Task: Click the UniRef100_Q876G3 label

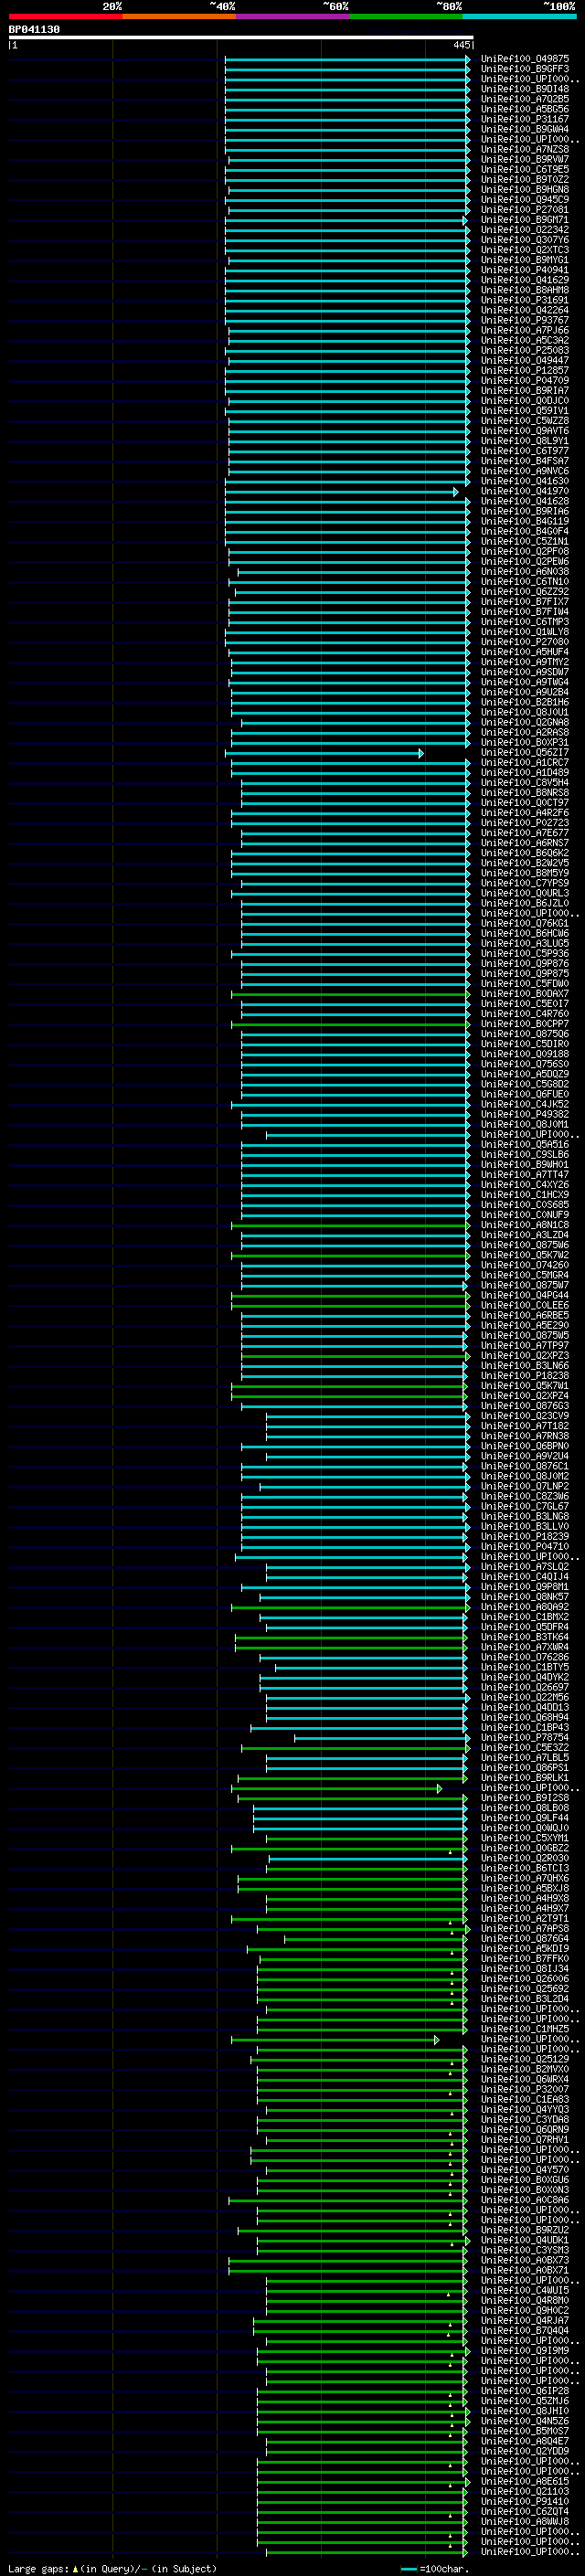Action: (x=525, y=1406)
